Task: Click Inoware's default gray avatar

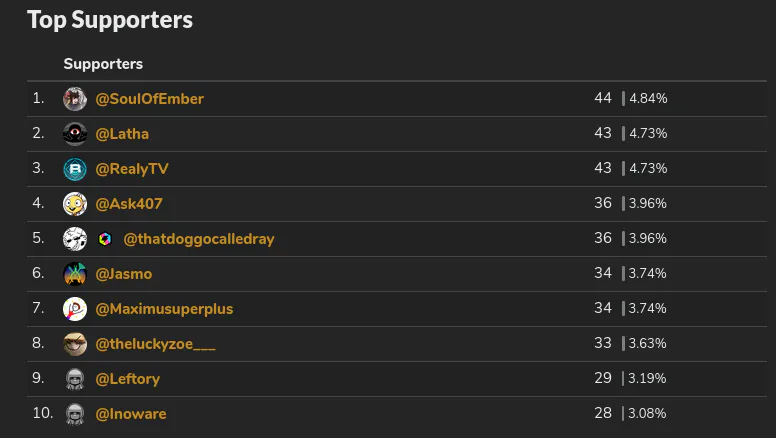Action: 75,414
